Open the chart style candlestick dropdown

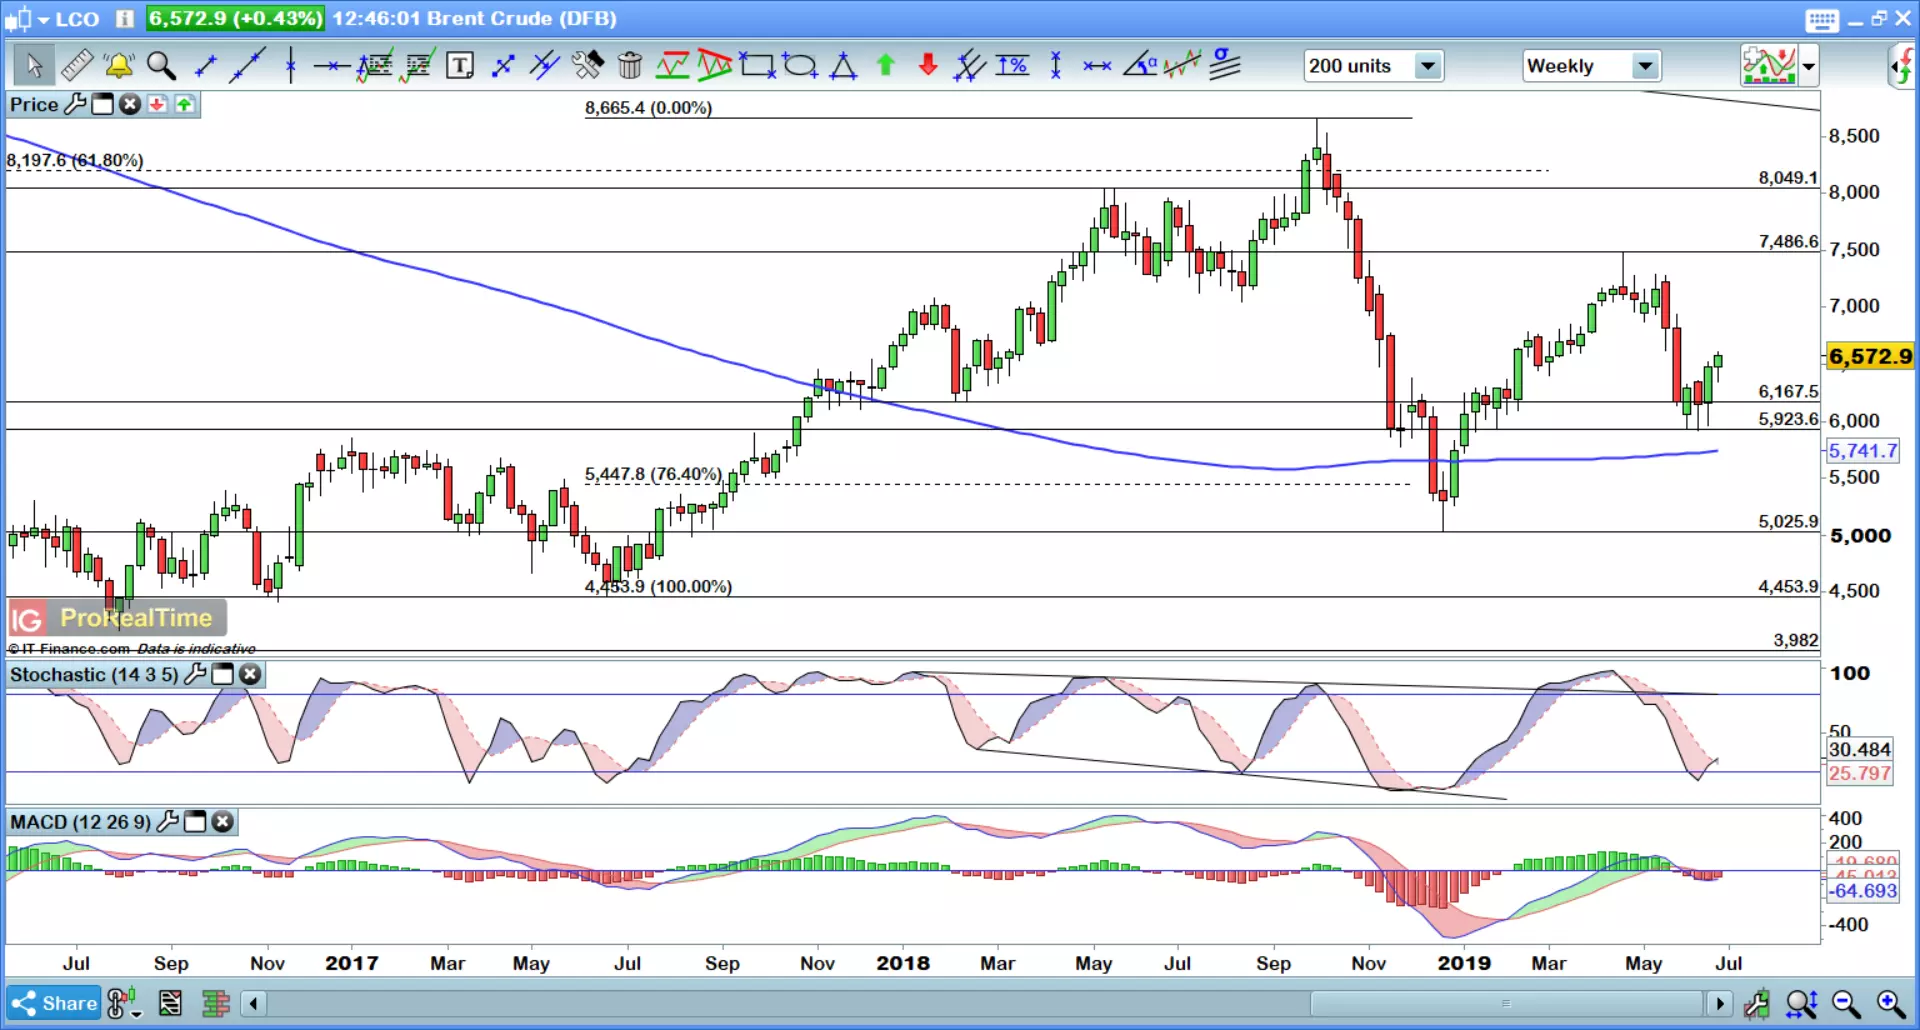(x=123, y=1003)
